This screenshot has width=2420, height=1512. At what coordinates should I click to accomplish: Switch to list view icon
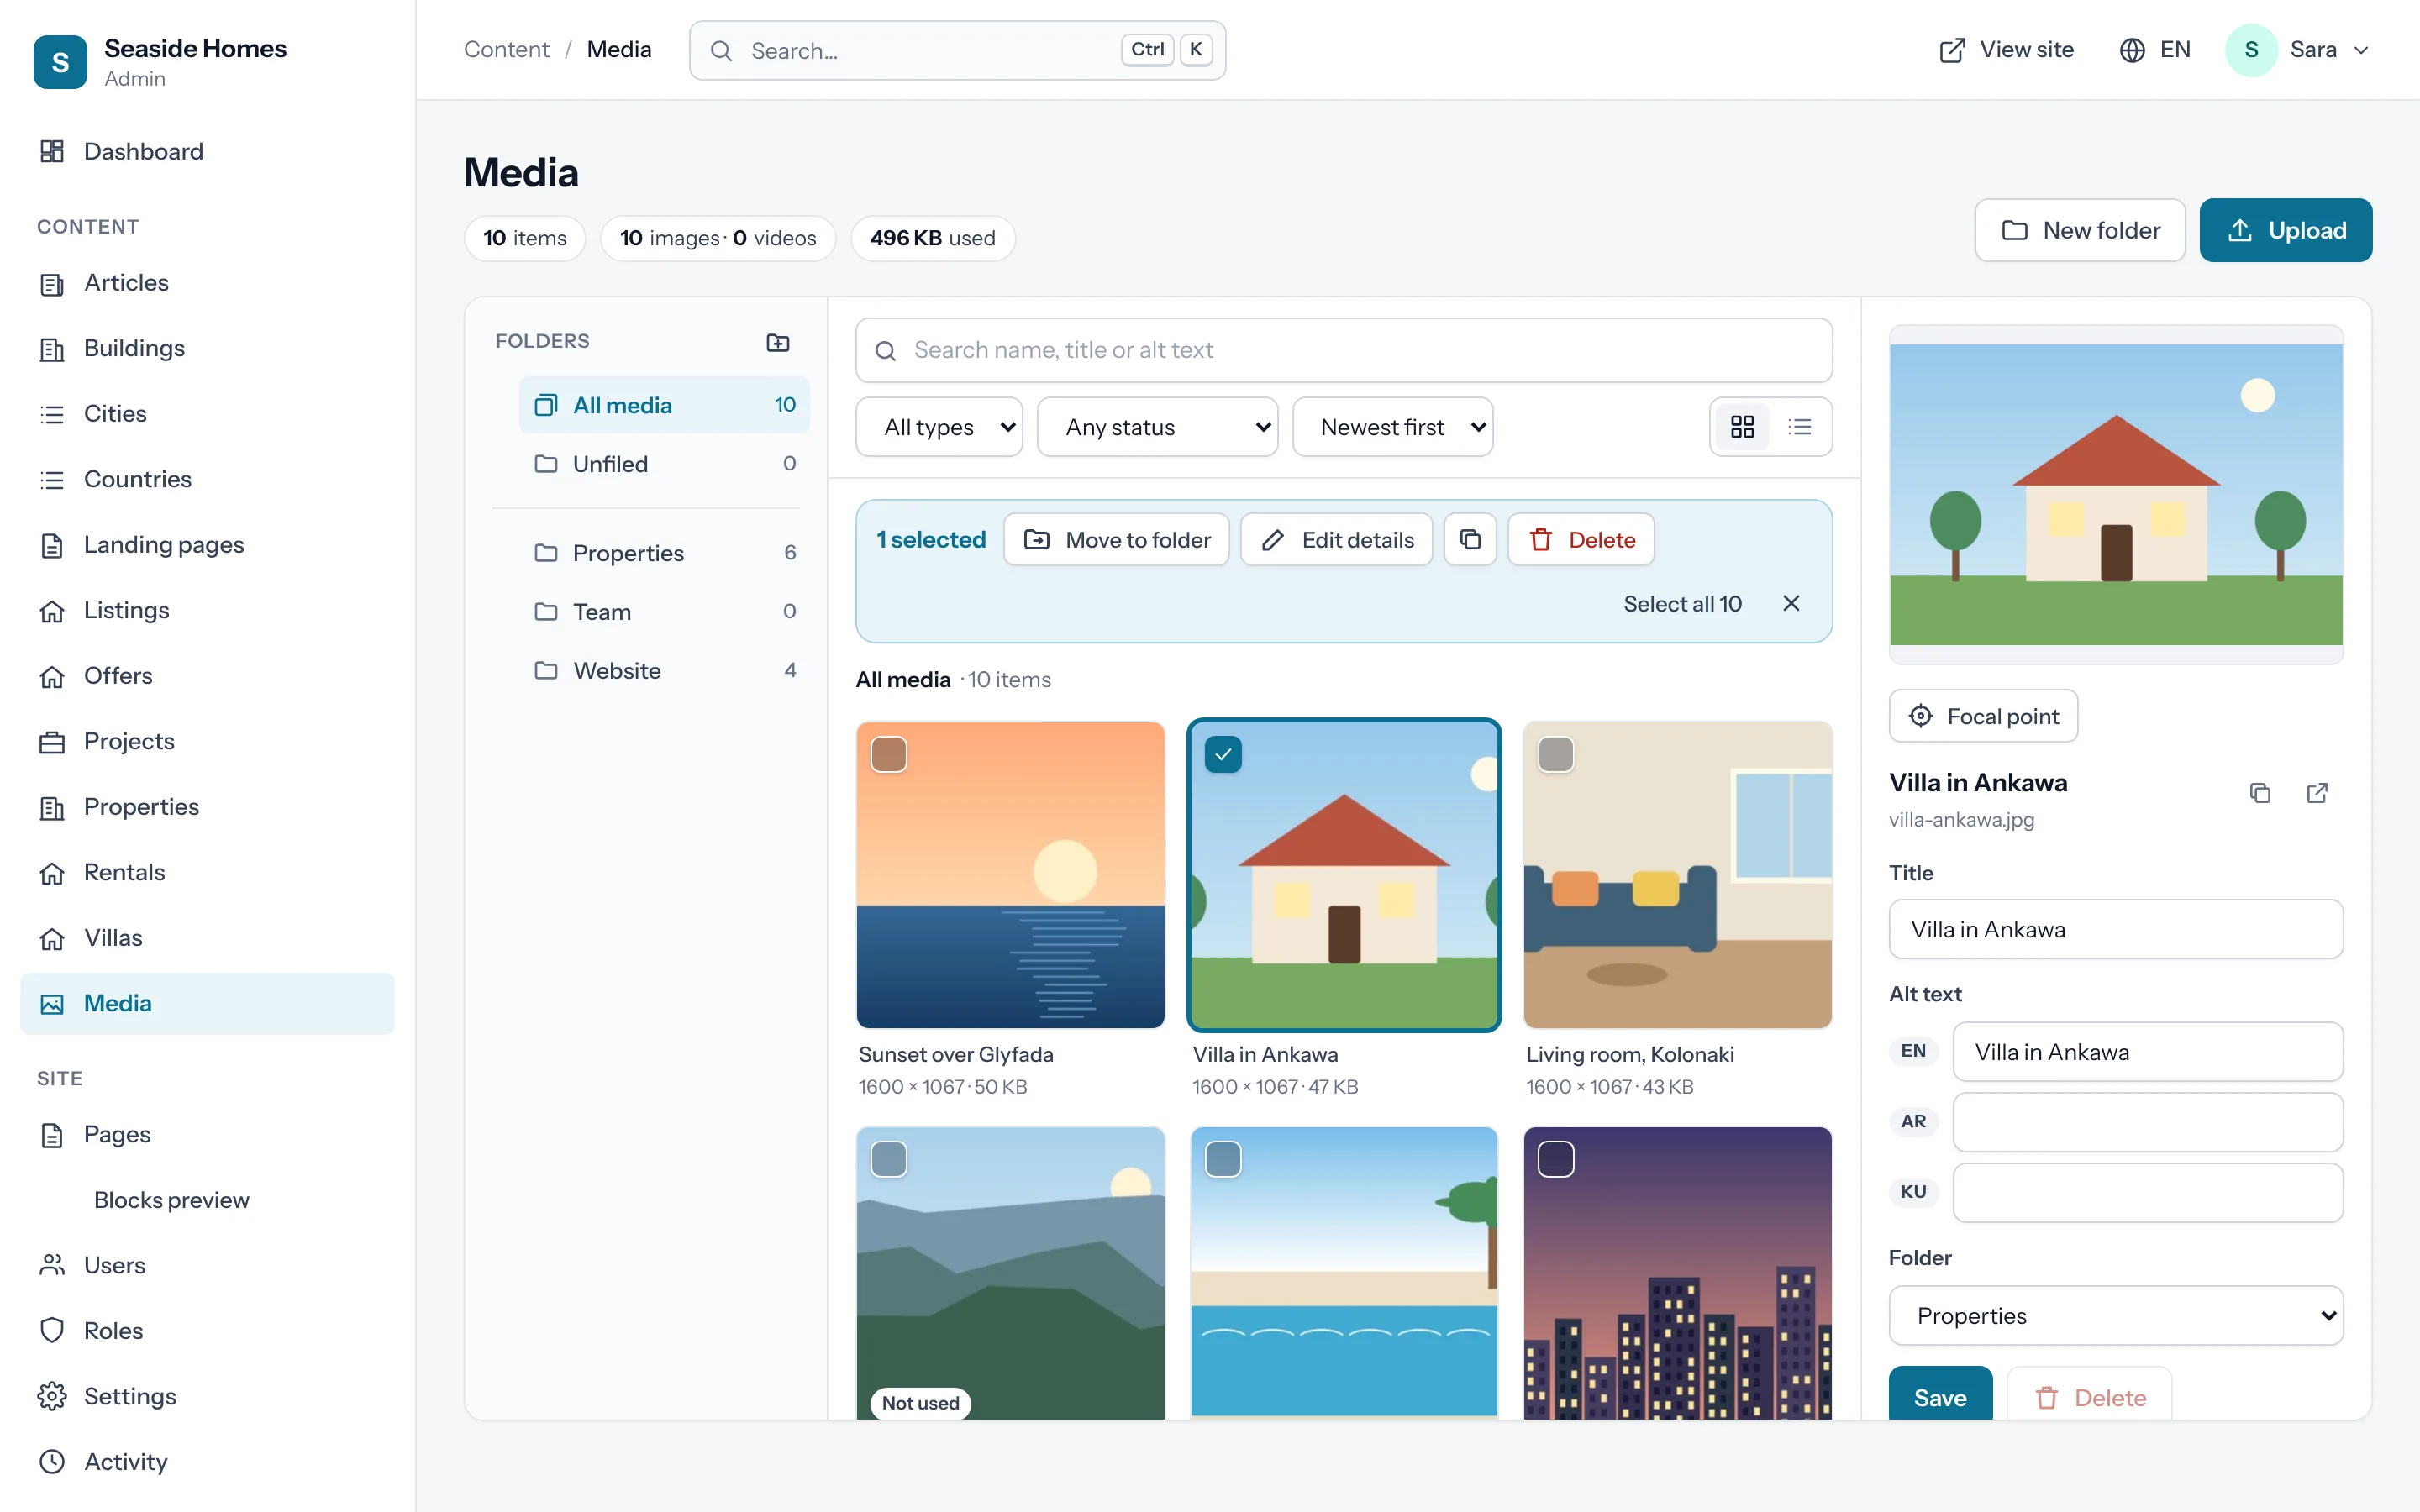pos(1799,427)
